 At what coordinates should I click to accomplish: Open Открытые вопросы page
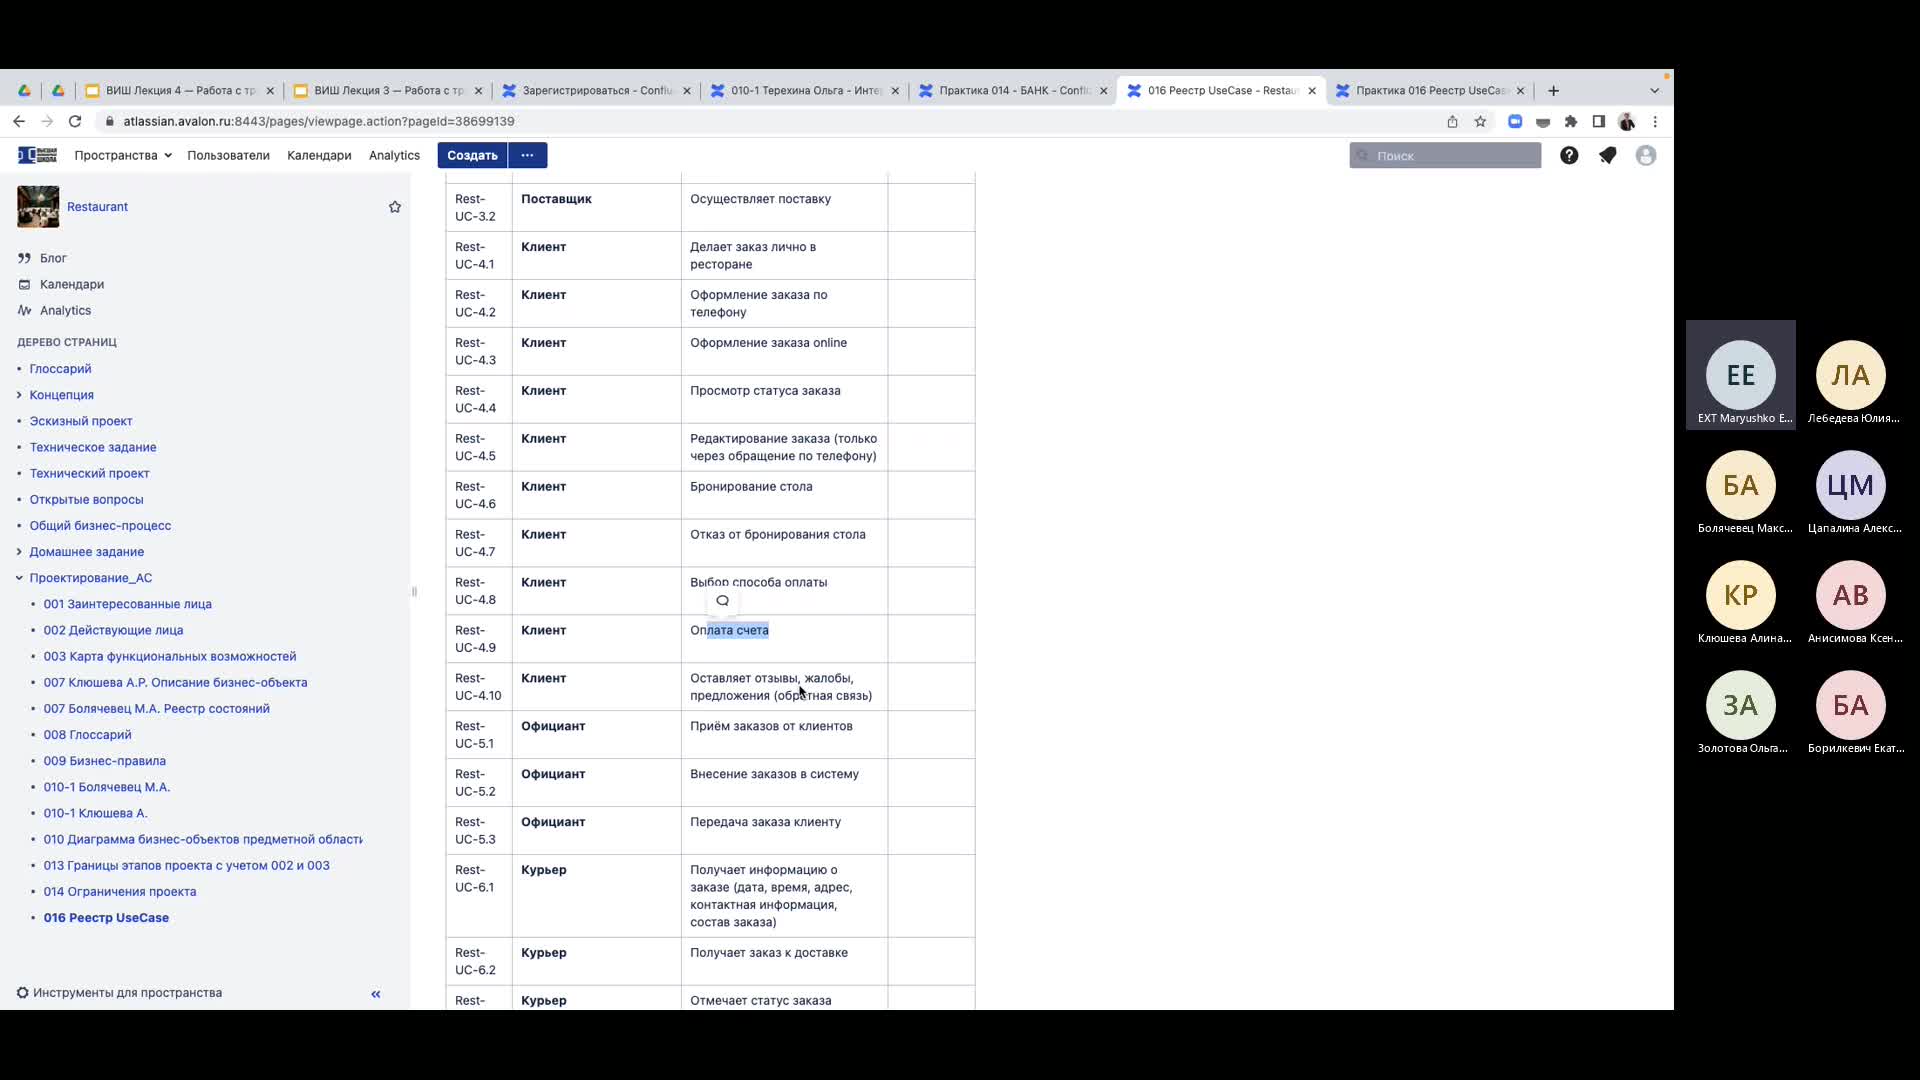point(86,499)
